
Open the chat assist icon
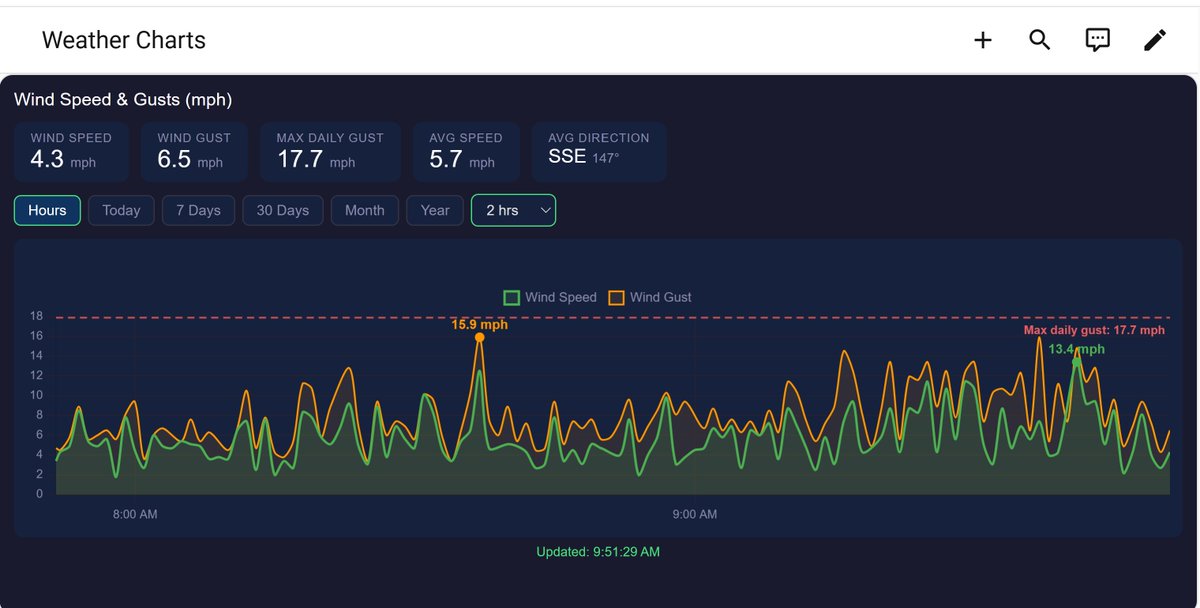[x=1098, y=40]
